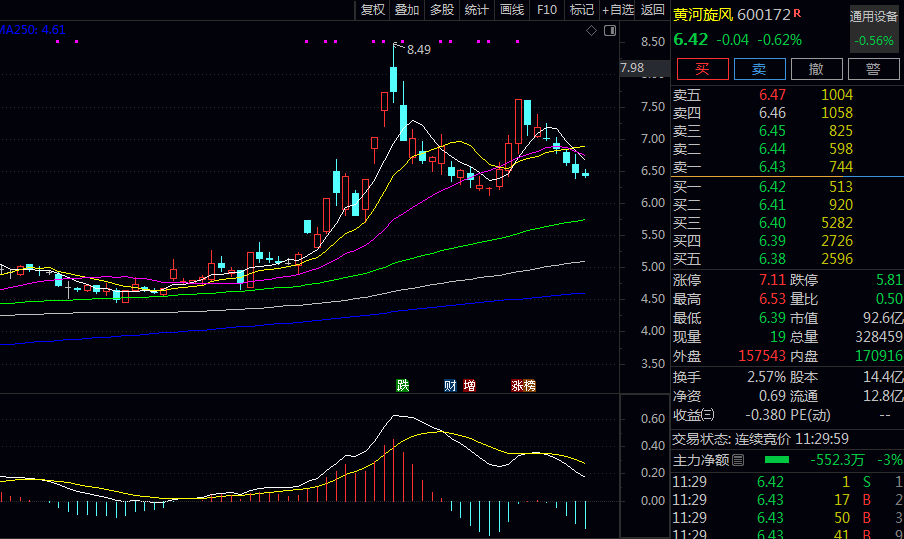Open the 统计 statistics menu
The width and height of the screenshot is (904, 539).
click(x=477, y=10)
